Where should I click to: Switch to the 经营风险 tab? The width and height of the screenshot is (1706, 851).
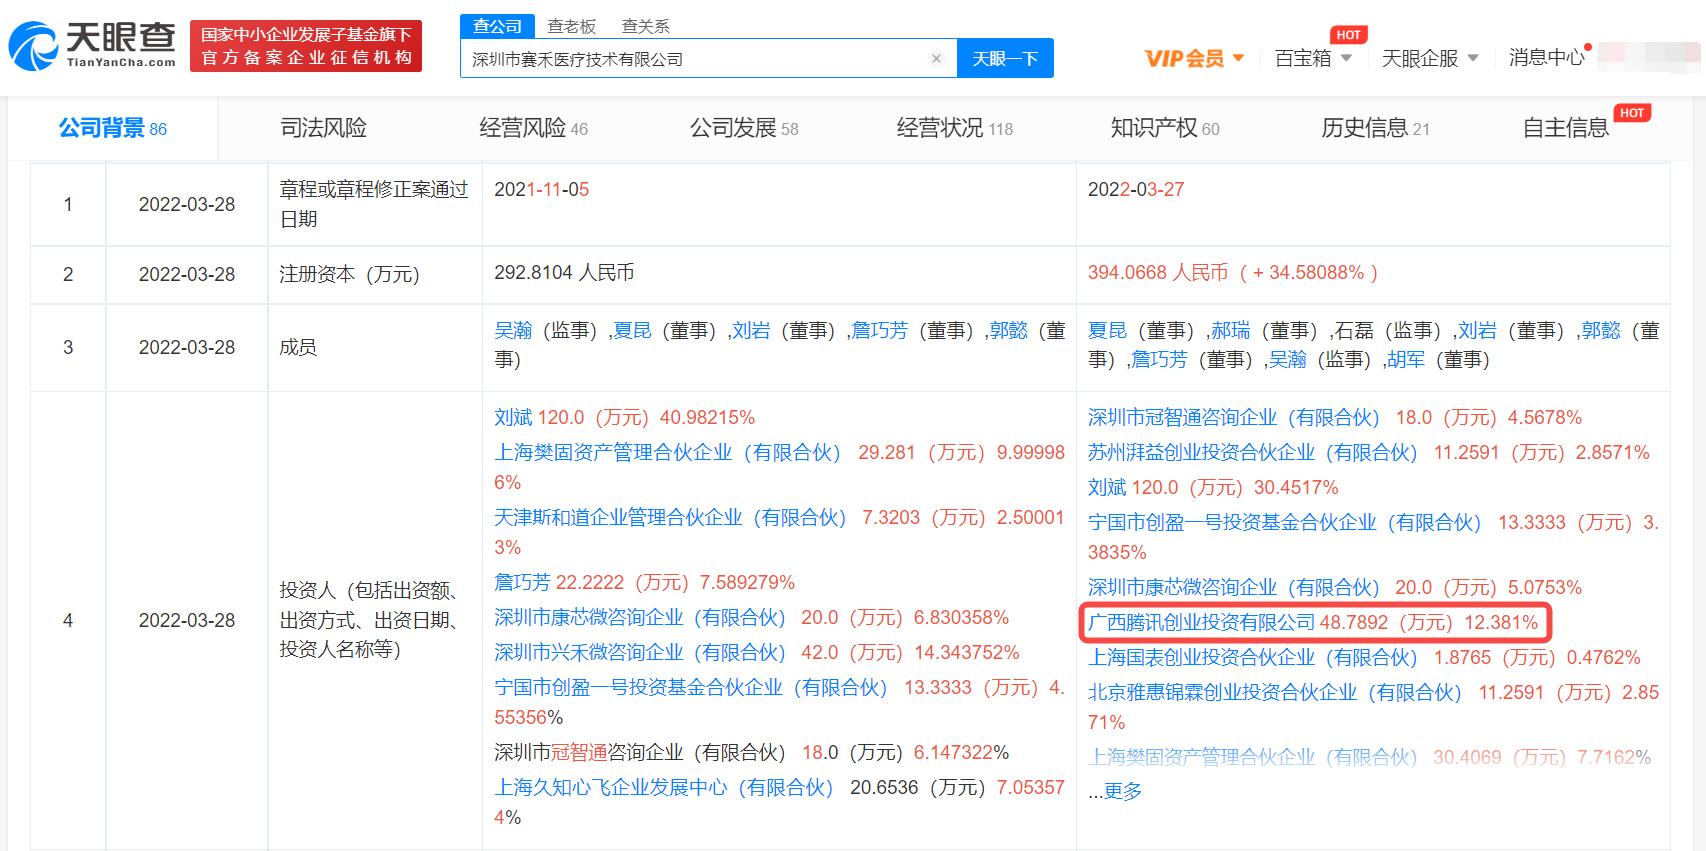click(534, 128)
